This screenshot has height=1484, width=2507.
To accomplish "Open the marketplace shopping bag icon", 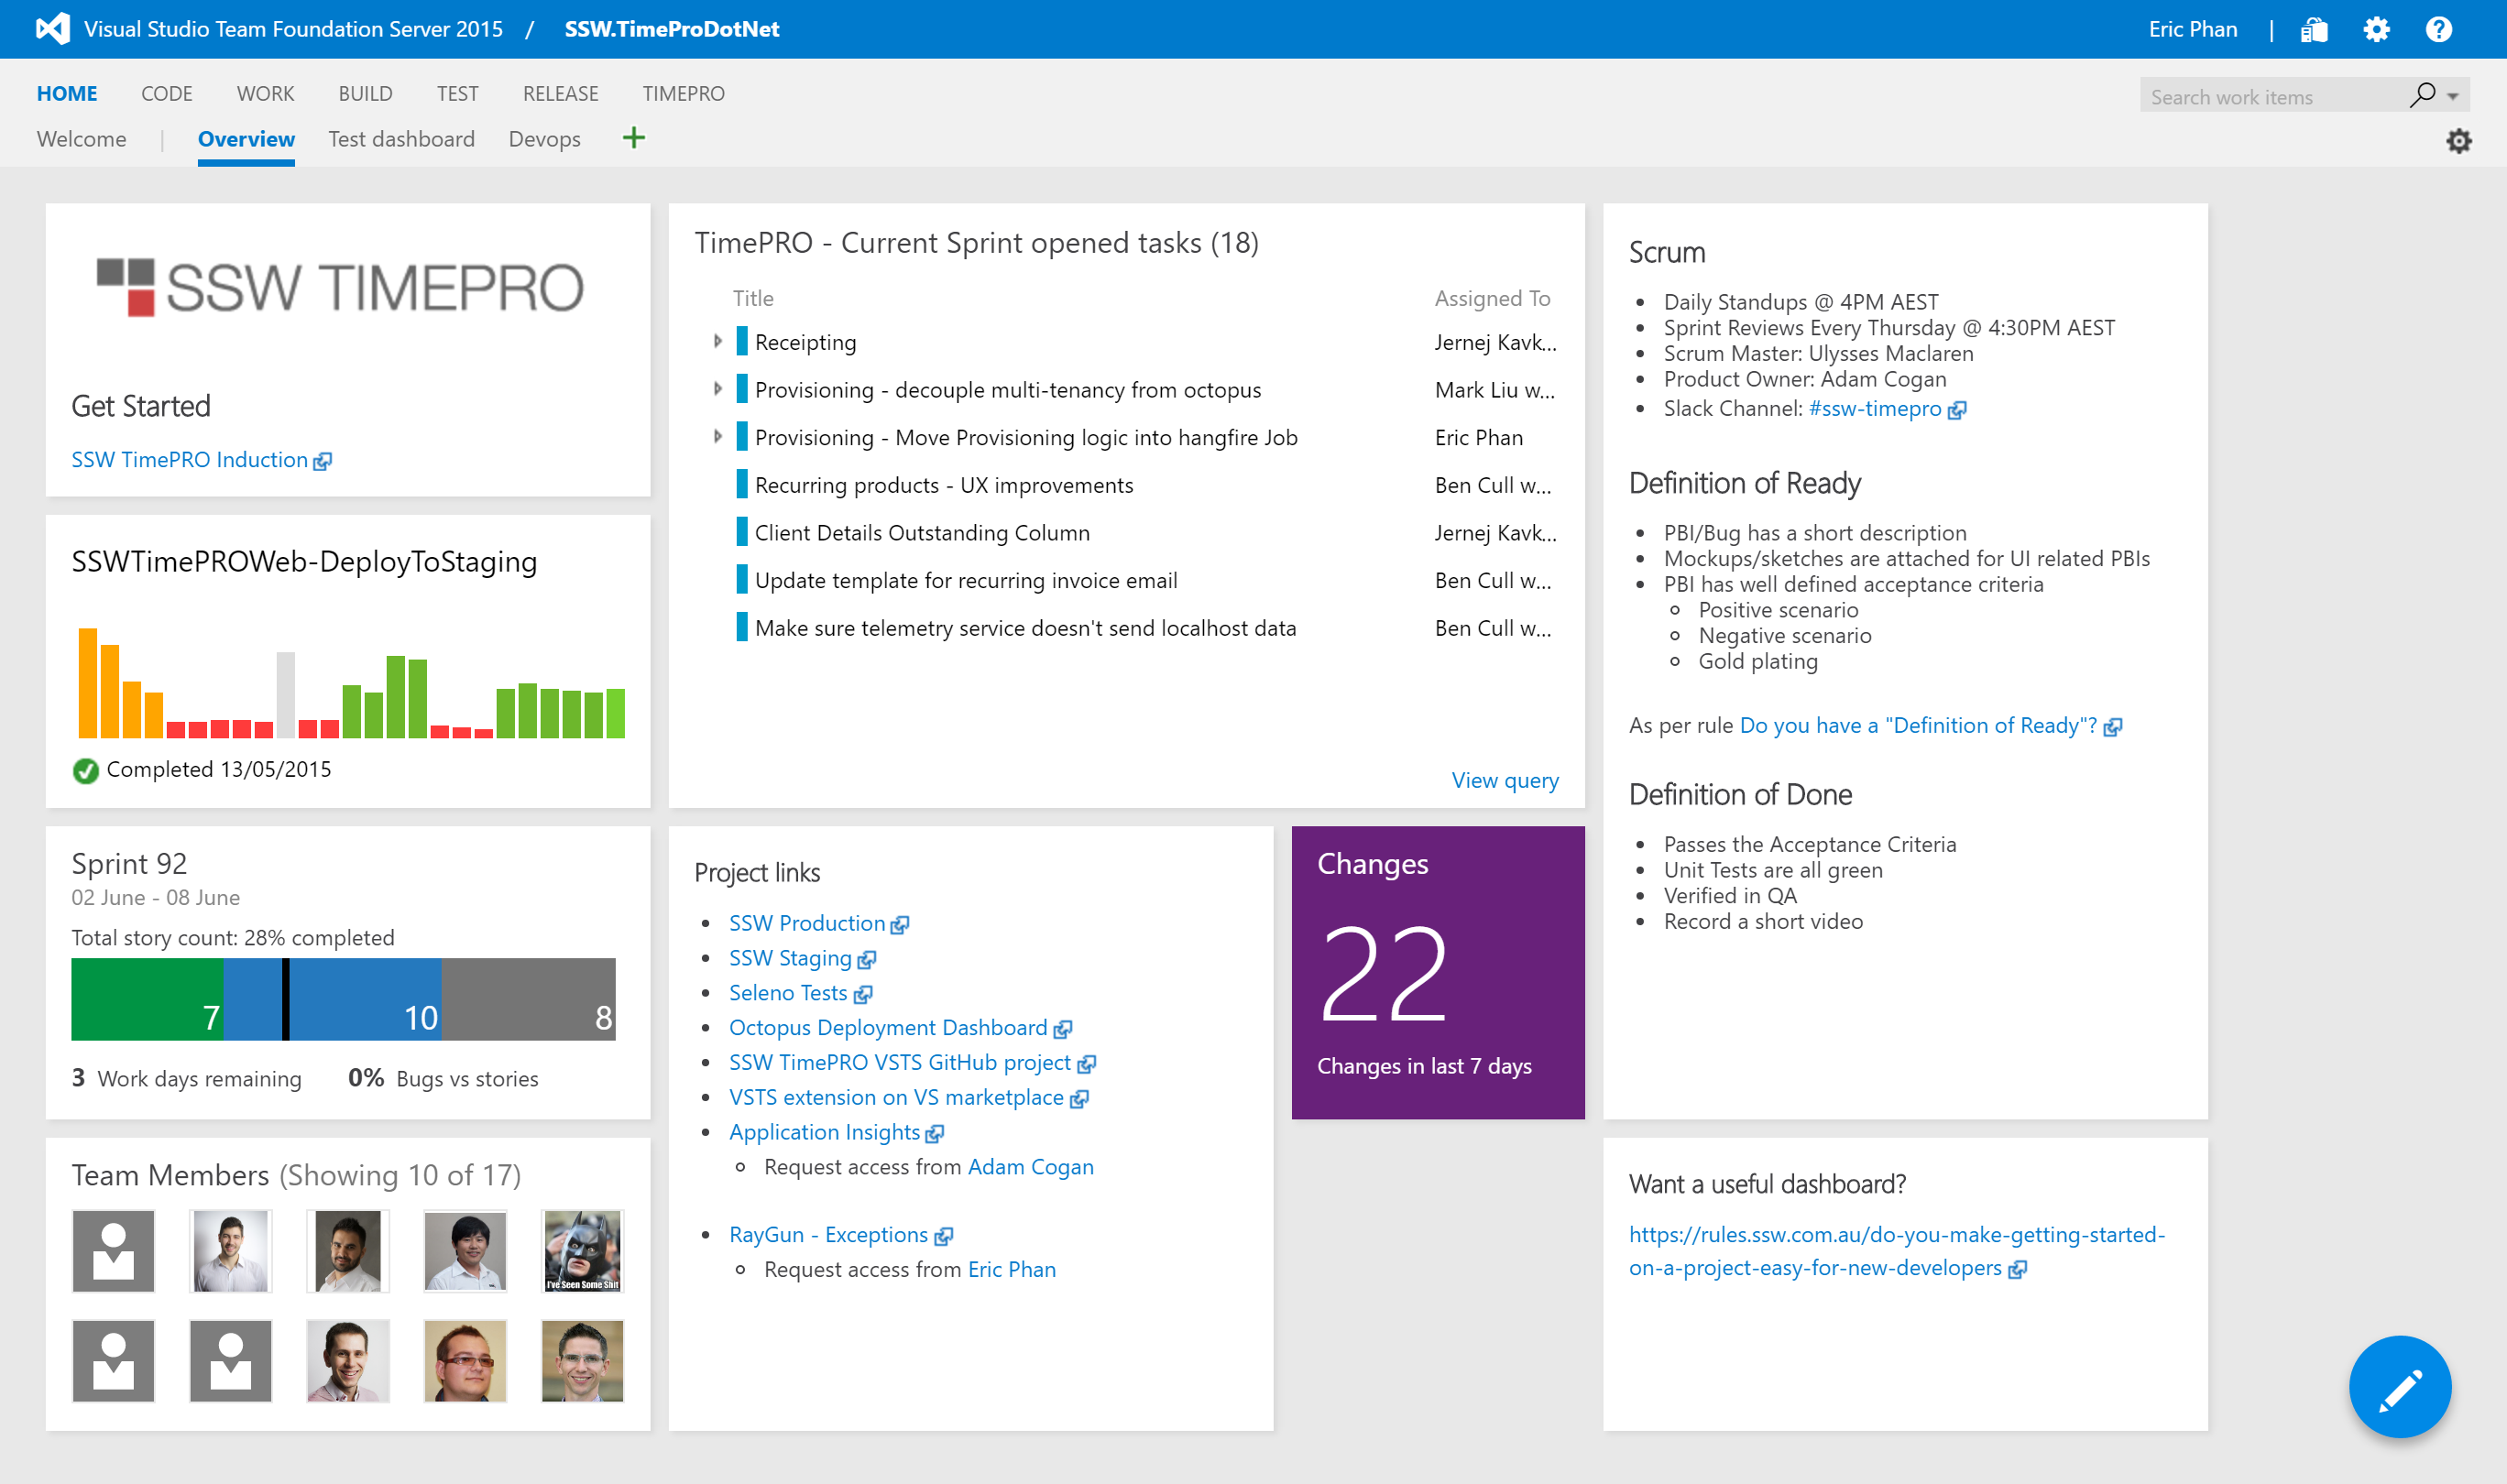I will pyautogui.click(x=2313, y=30).
